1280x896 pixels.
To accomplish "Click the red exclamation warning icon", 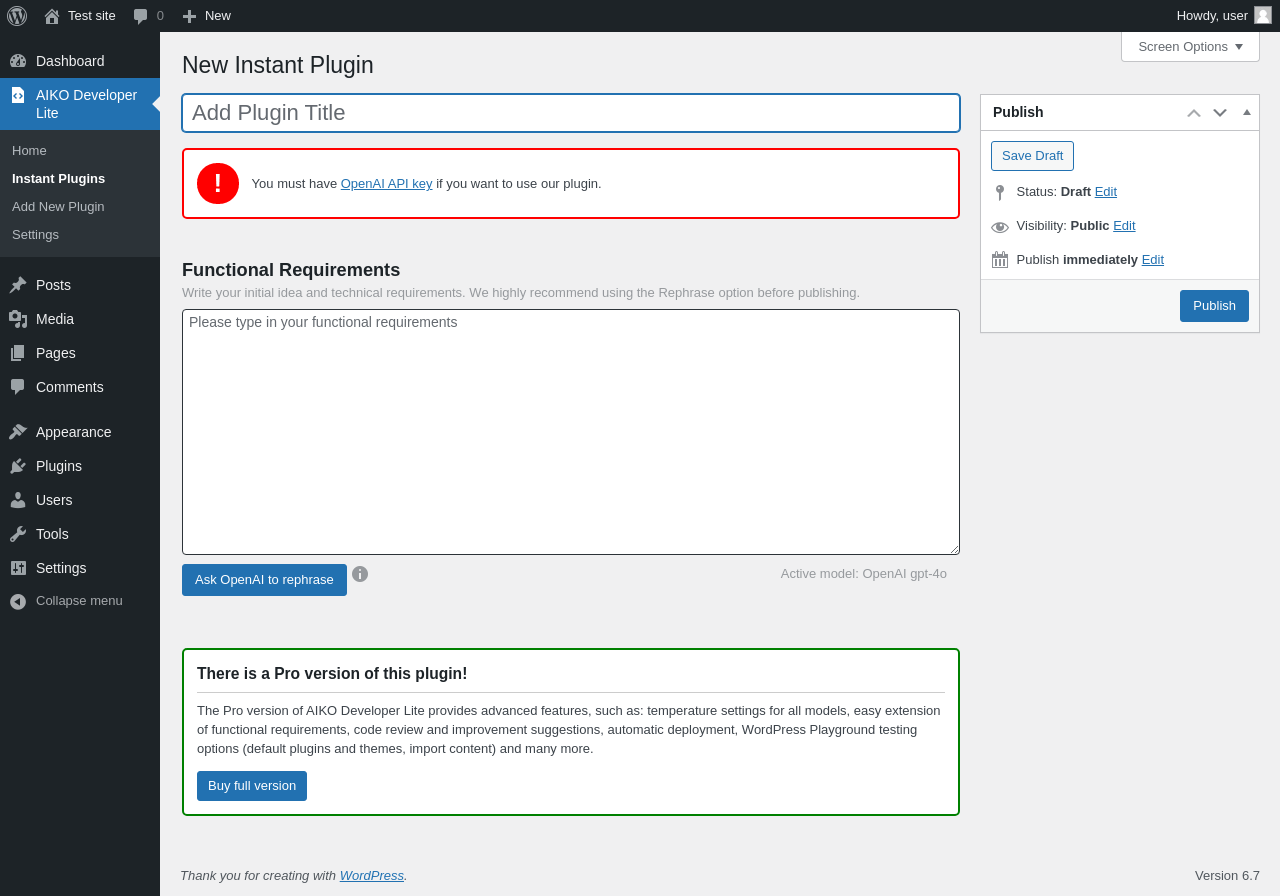I will (218, 184).
